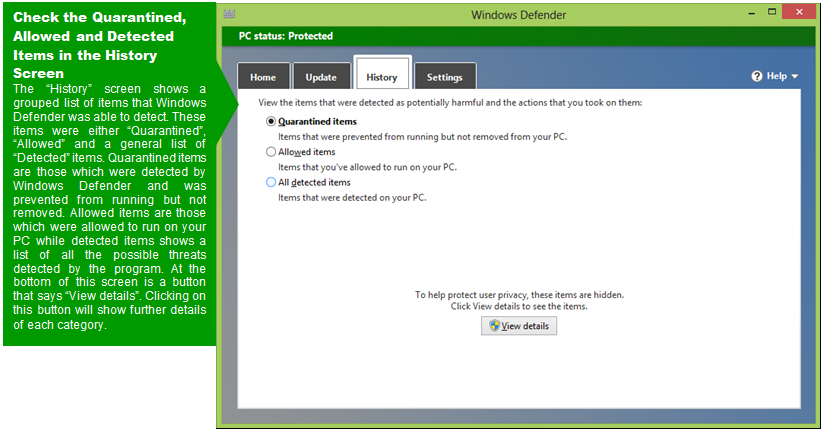Screen dimensions: 824x432
Task: Click 'these items are hidden' privacy notice
Action: pyautogui.click(x=519, y=295)
